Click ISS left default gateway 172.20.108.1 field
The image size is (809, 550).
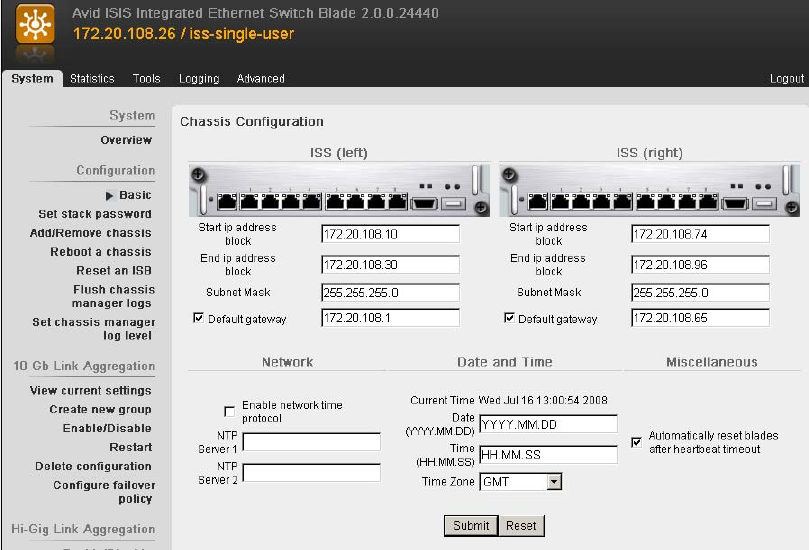390,318
